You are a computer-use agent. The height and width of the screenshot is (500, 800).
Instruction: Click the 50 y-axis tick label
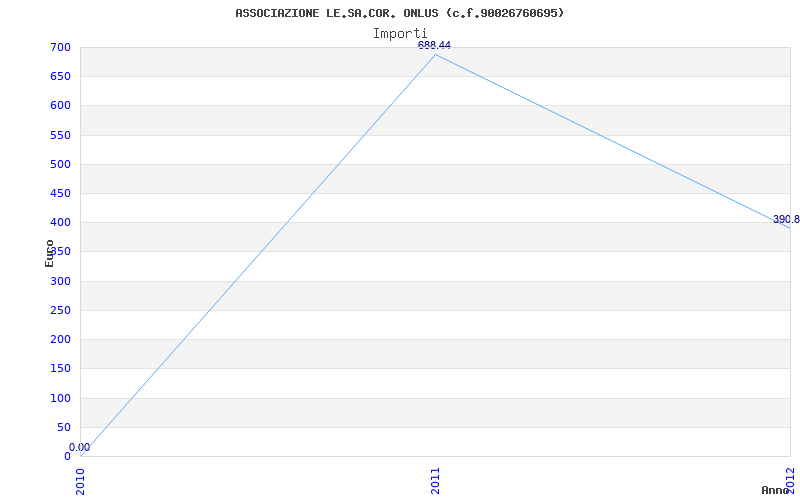click(63, 427)
